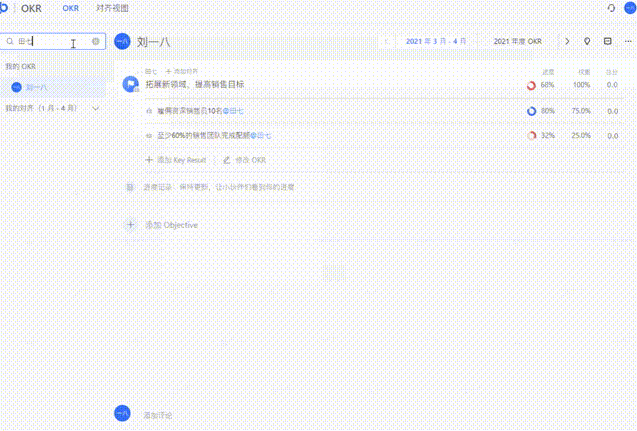Click the pencil icon beside 修改 OKR
This screenshot has width=637, height=431.
[227, 160]
